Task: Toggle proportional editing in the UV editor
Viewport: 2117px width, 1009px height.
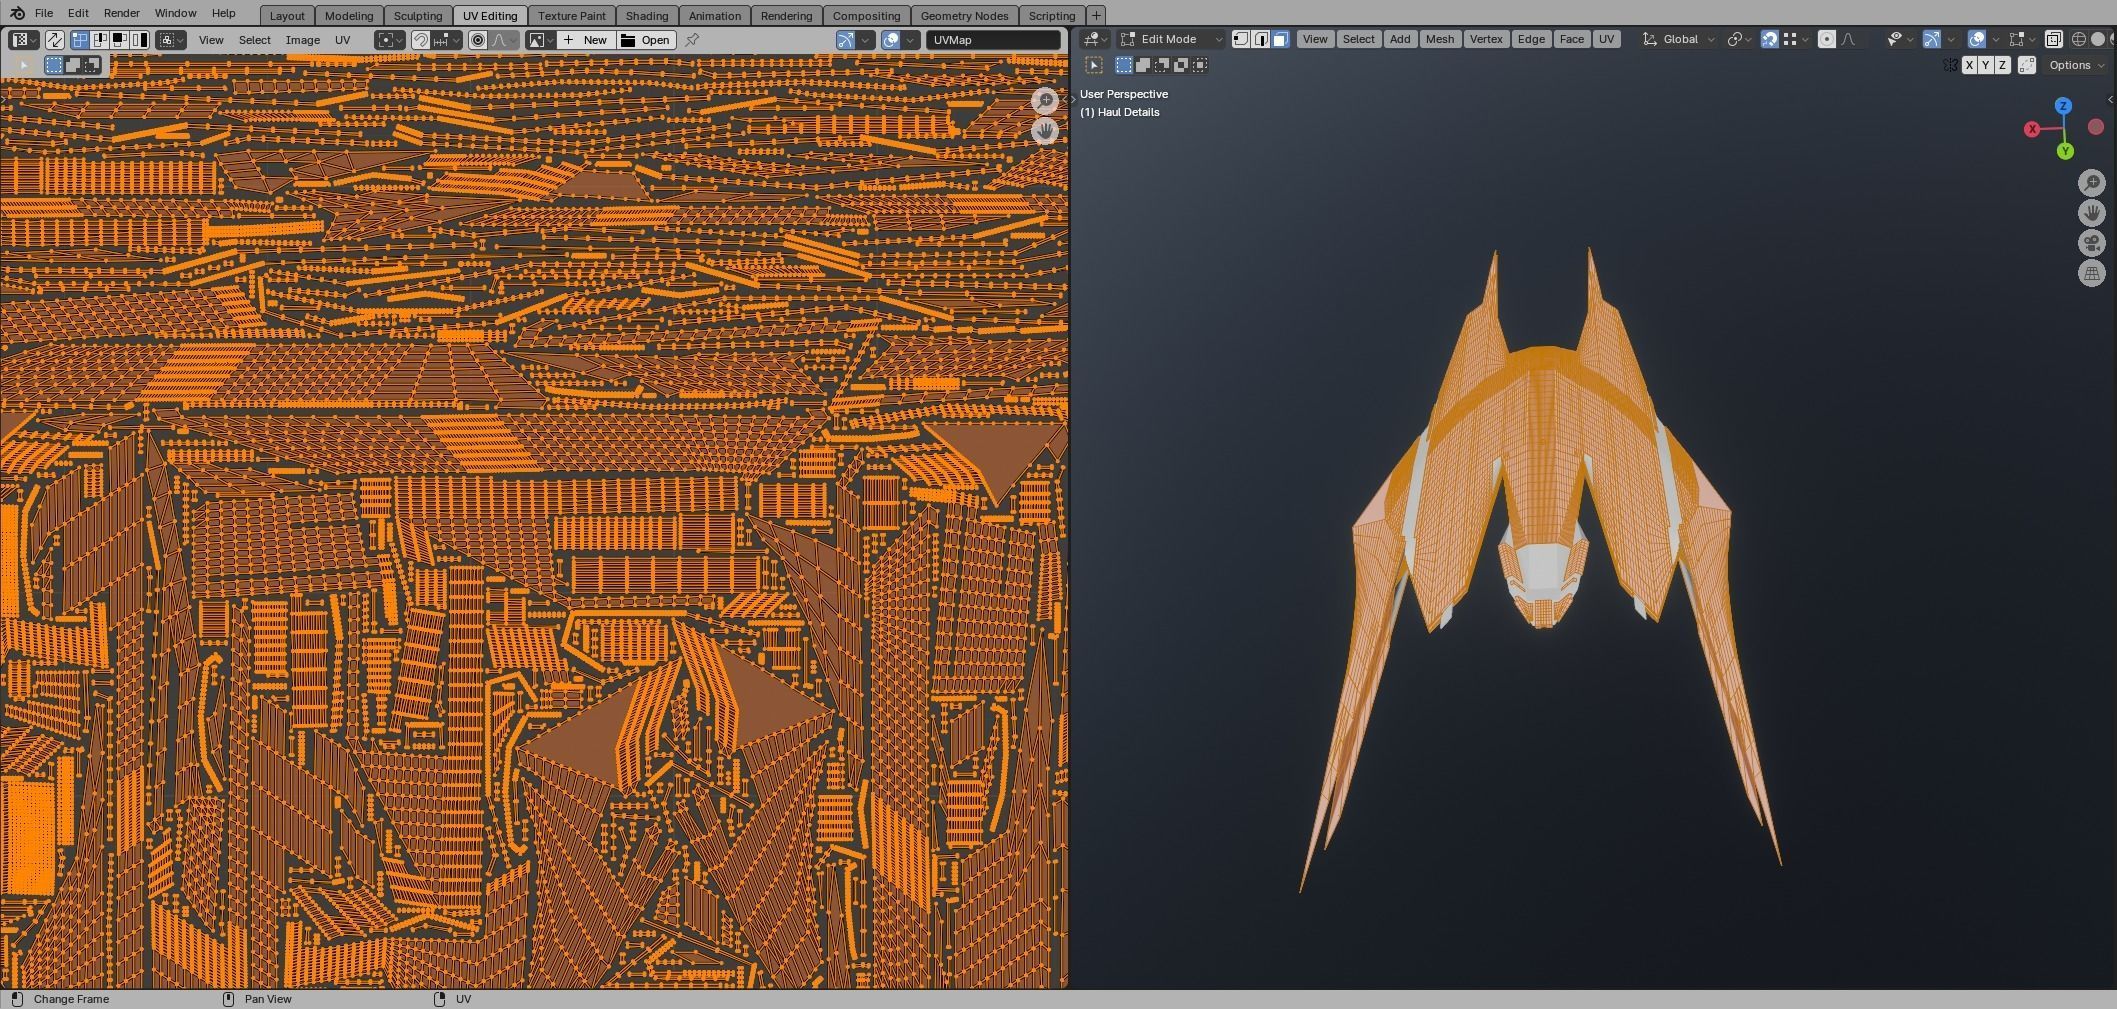Action: coord(478,40)
